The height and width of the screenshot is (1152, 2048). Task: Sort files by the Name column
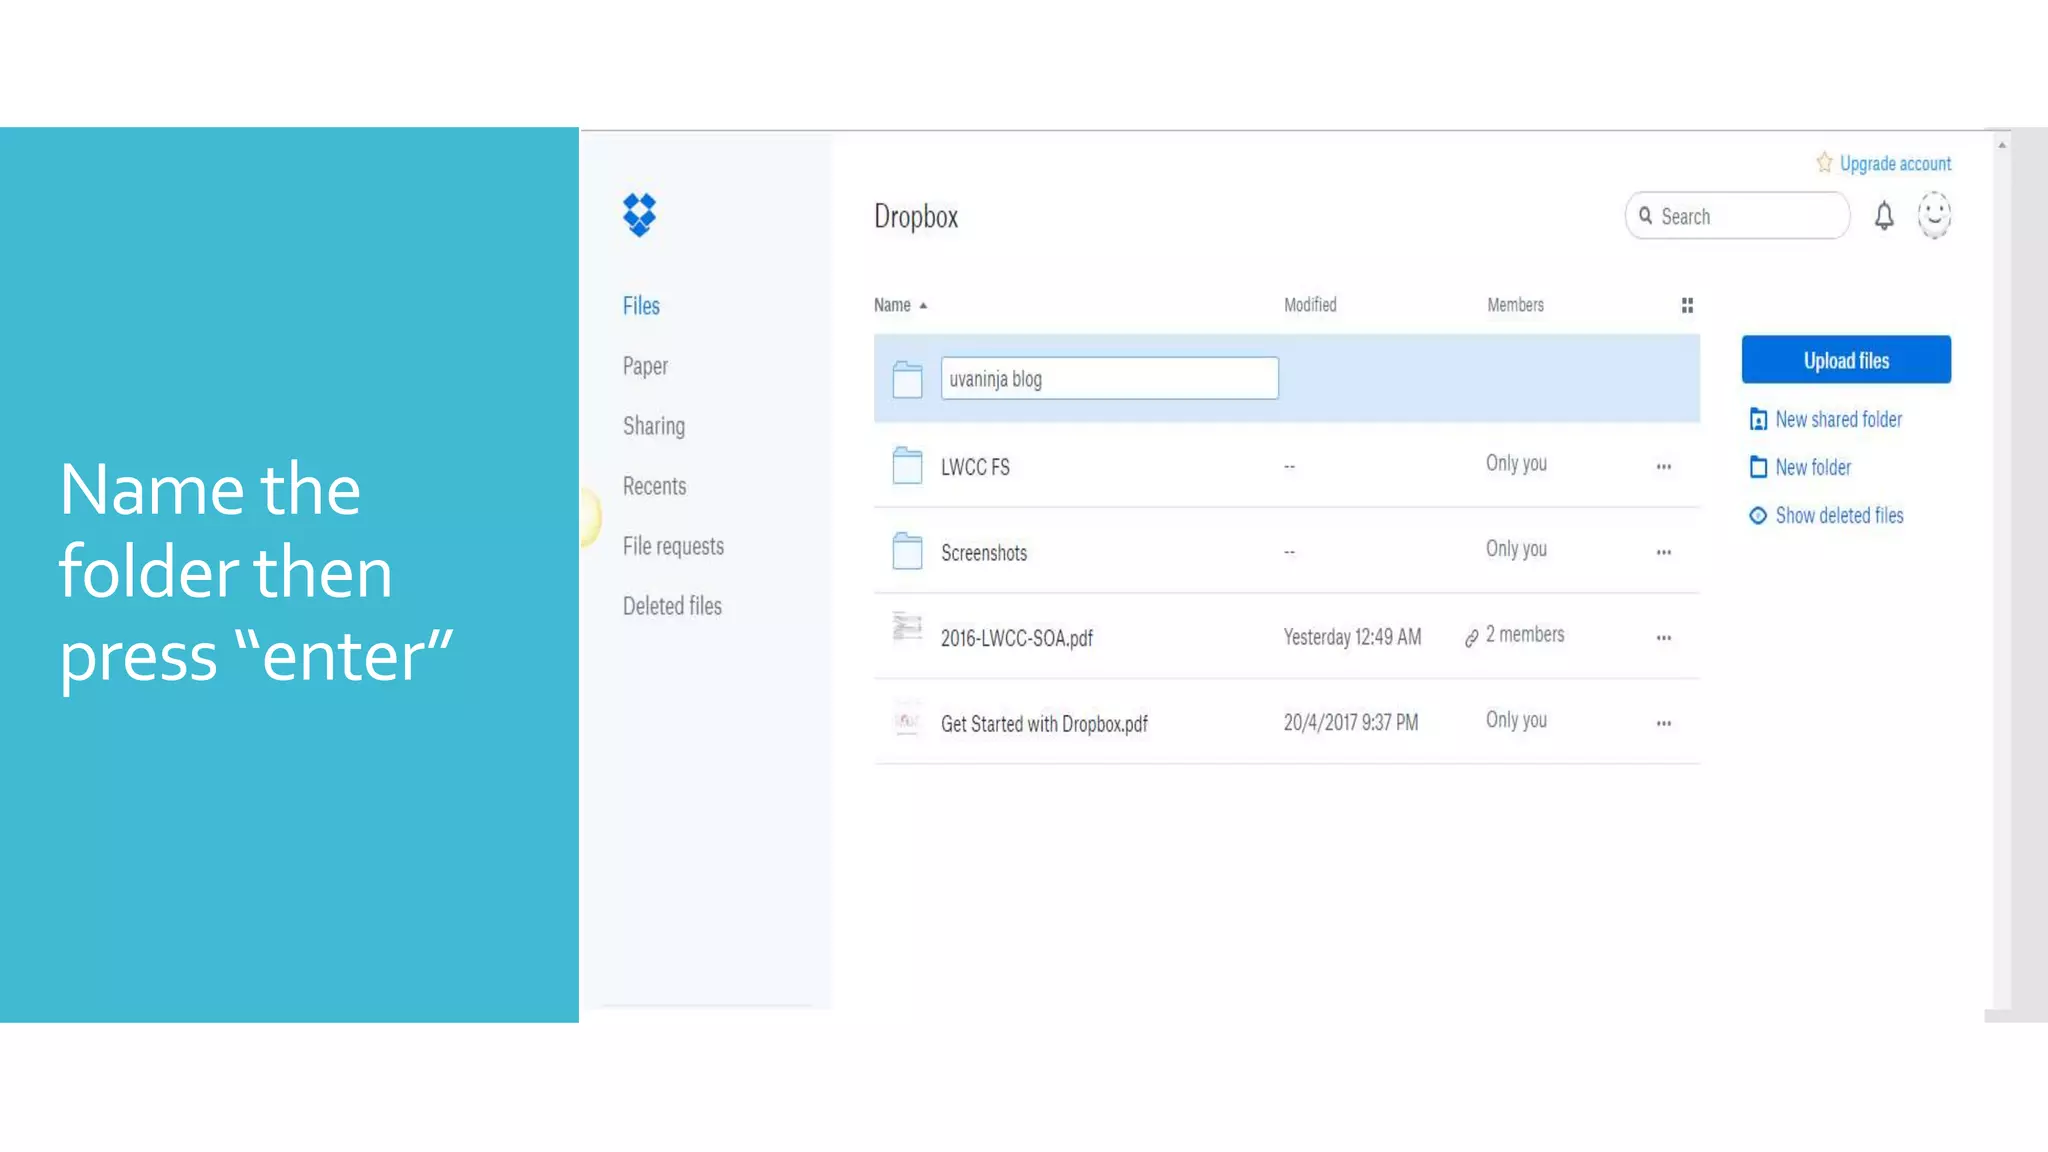tap(892, 305)
